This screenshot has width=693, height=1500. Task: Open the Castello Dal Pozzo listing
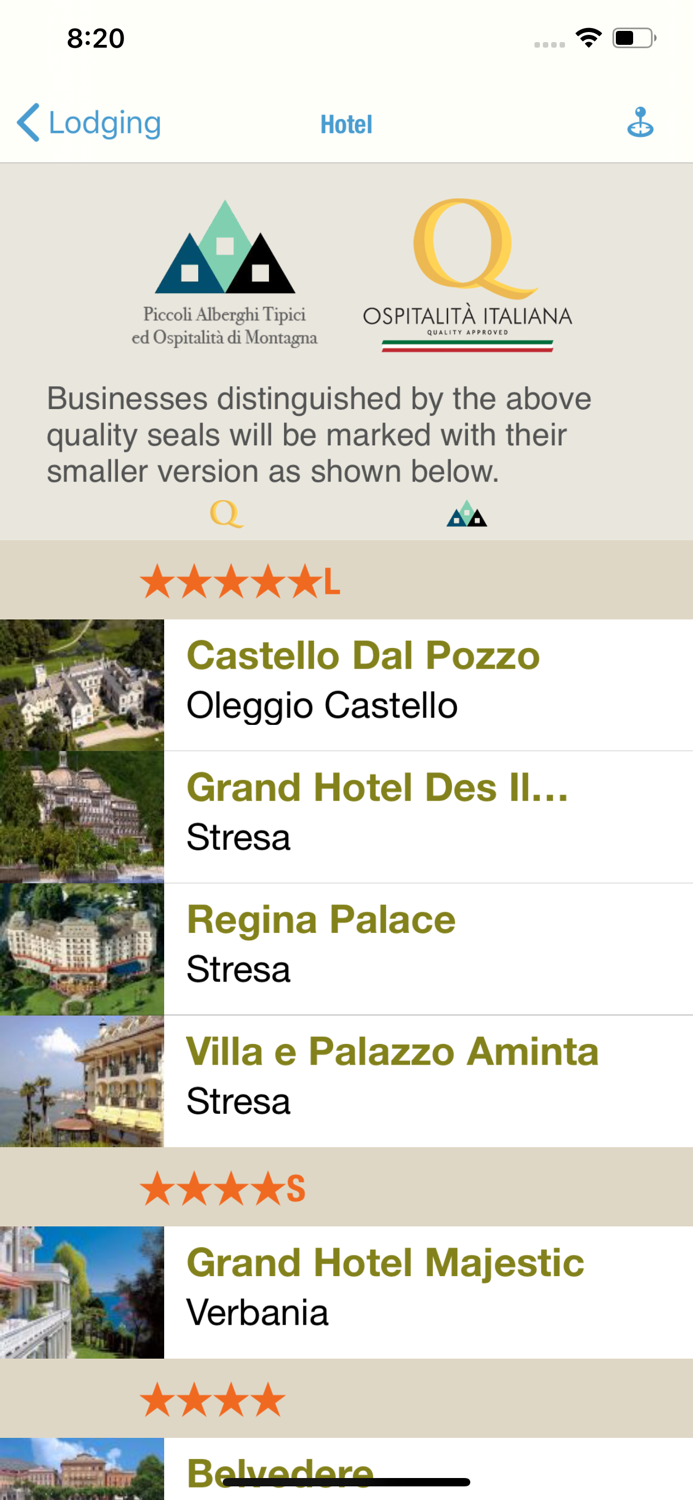click(x=363, y=656)
